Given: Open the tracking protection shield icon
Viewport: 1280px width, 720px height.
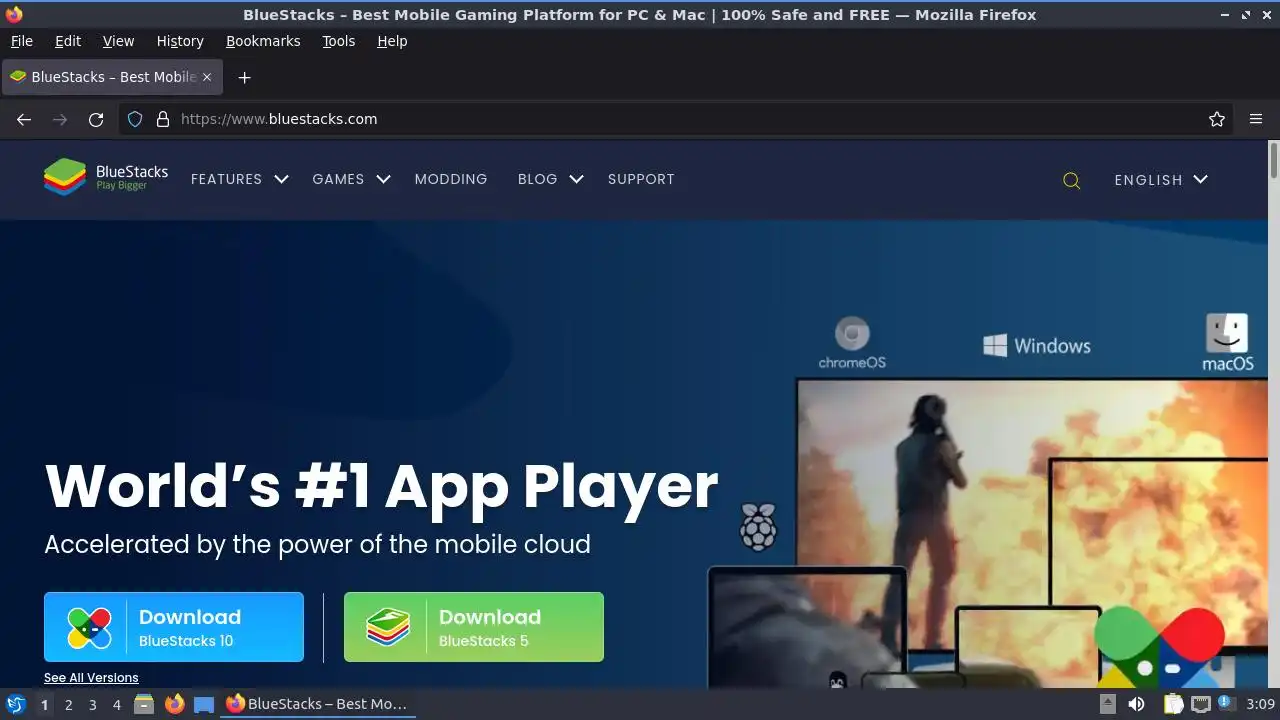Looking at the screenshot, I should pos(135,119).
